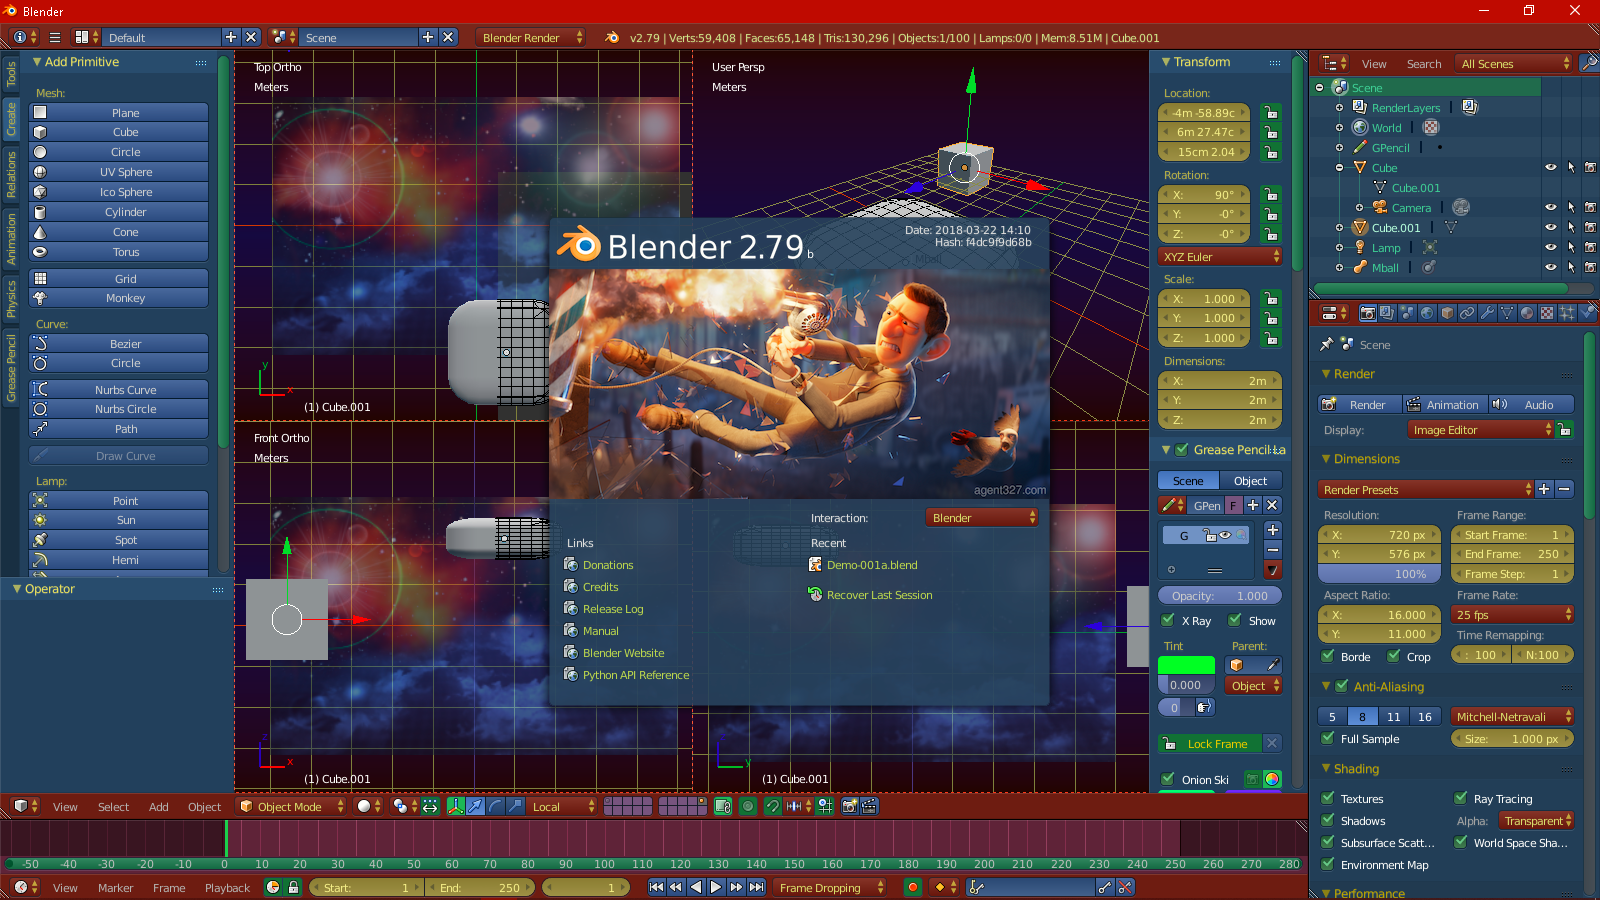Toggle the 3D manipulator axes icon
Image resolution: width=1600 pixels, height=900 pixels.
point(456,806)
